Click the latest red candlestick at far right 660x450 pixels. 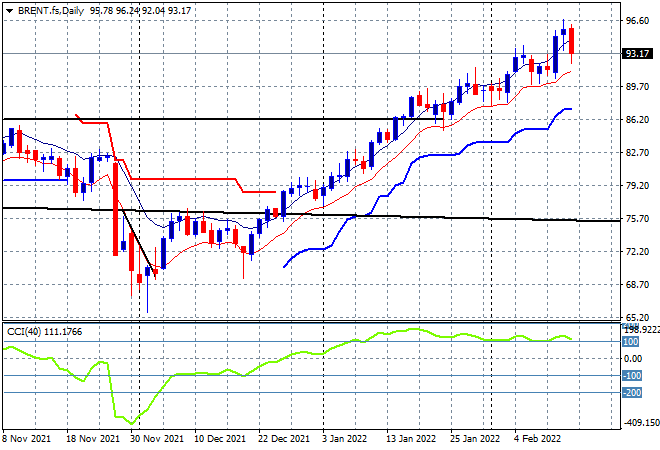[x=572, y=41]
